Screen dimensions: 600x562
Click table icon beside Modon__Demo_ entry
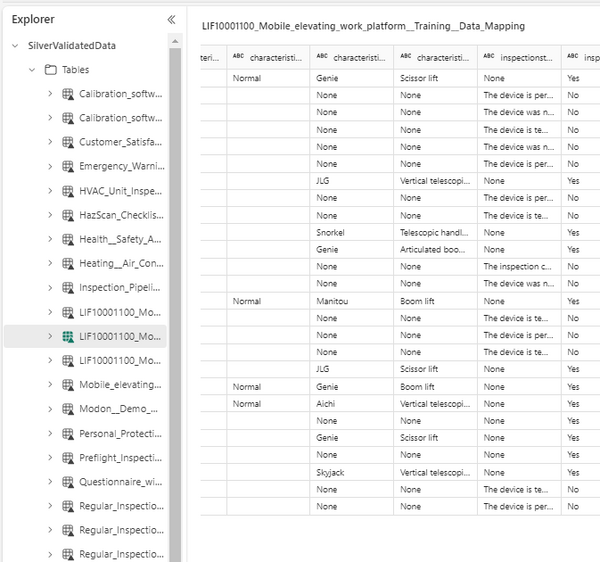[68, 409]
